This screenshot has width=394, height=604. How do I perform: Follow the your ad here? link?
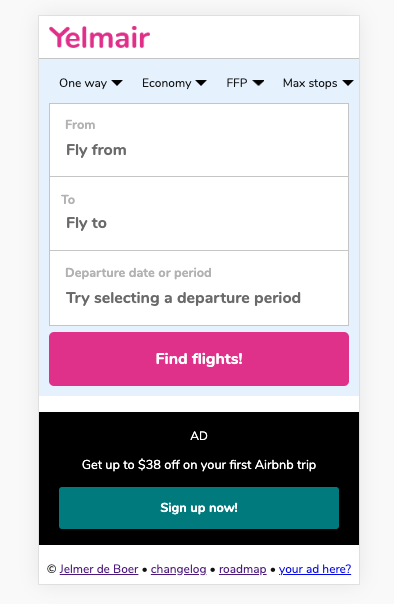tap(315, 569)
